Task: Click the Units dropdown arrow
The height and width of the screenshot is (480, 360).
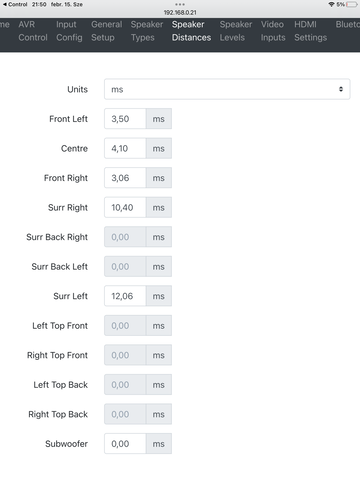Action: tap(341, 89)
